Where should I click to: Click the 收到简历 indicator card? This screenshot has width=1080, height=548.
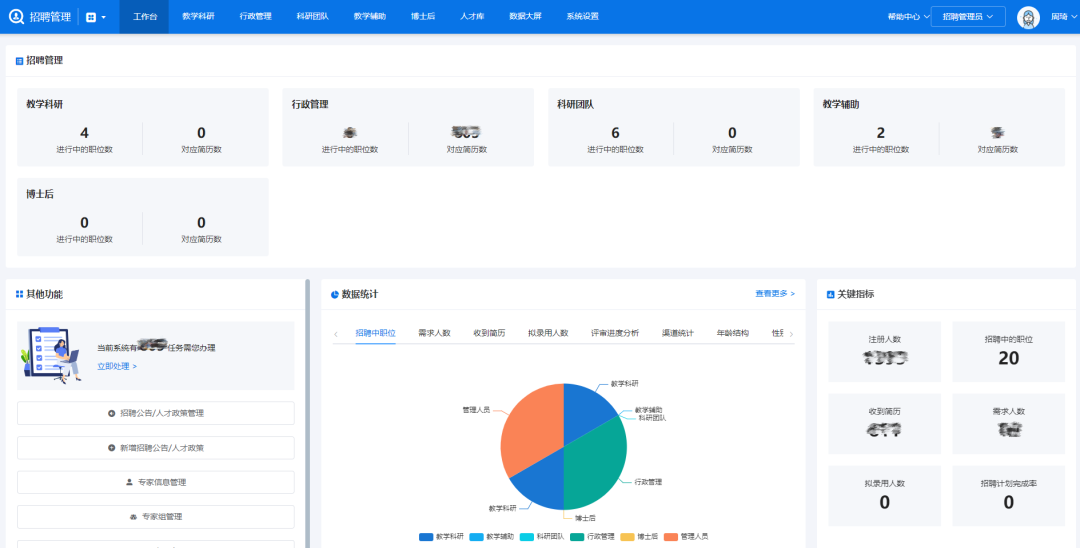click(x=884, y=424)
